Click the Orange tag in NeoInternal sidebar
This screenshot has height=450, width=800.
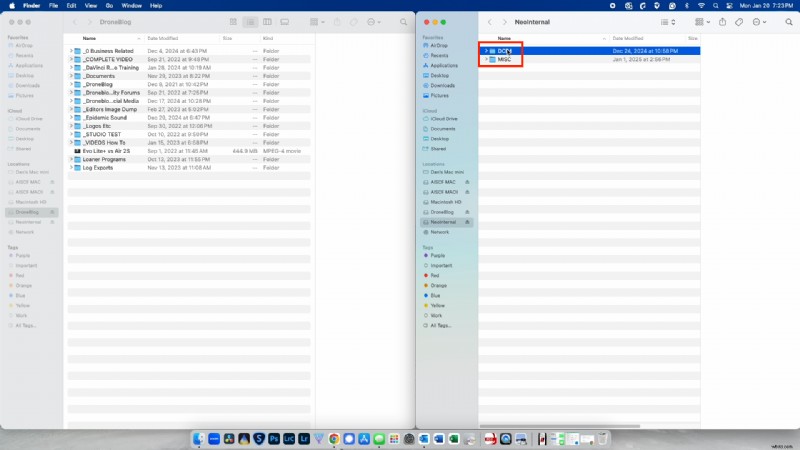click(x=441, y=286)
